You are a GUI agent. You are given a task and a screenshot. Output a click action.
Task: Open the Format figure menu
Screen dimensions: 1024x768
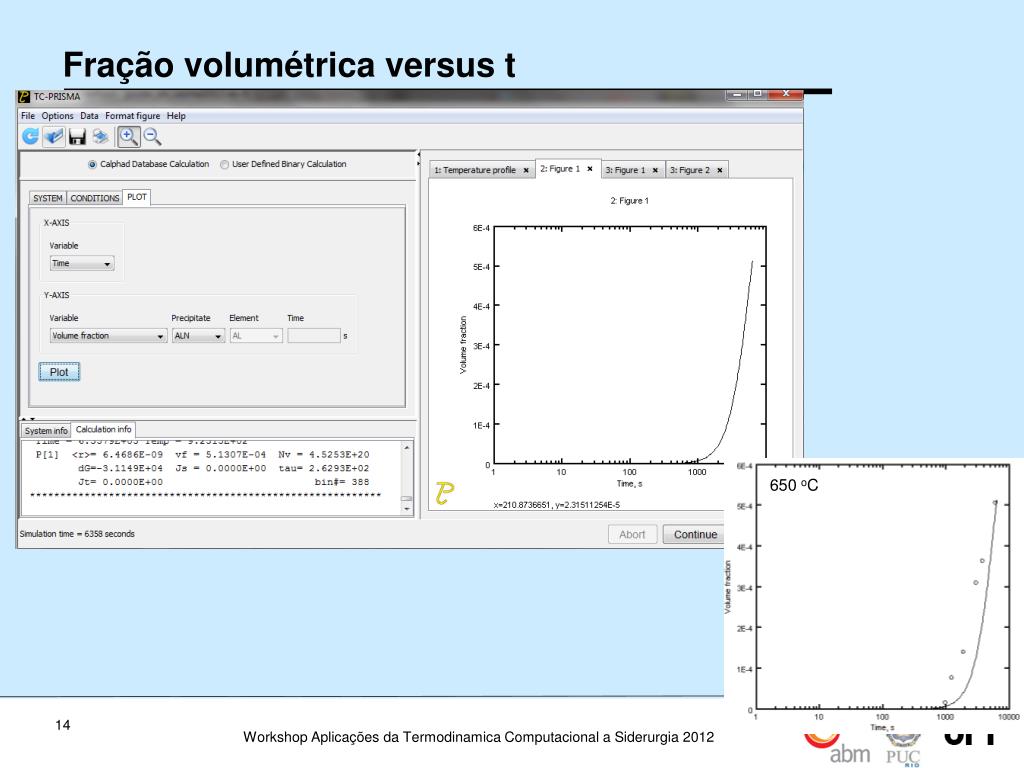click(133, 116)
